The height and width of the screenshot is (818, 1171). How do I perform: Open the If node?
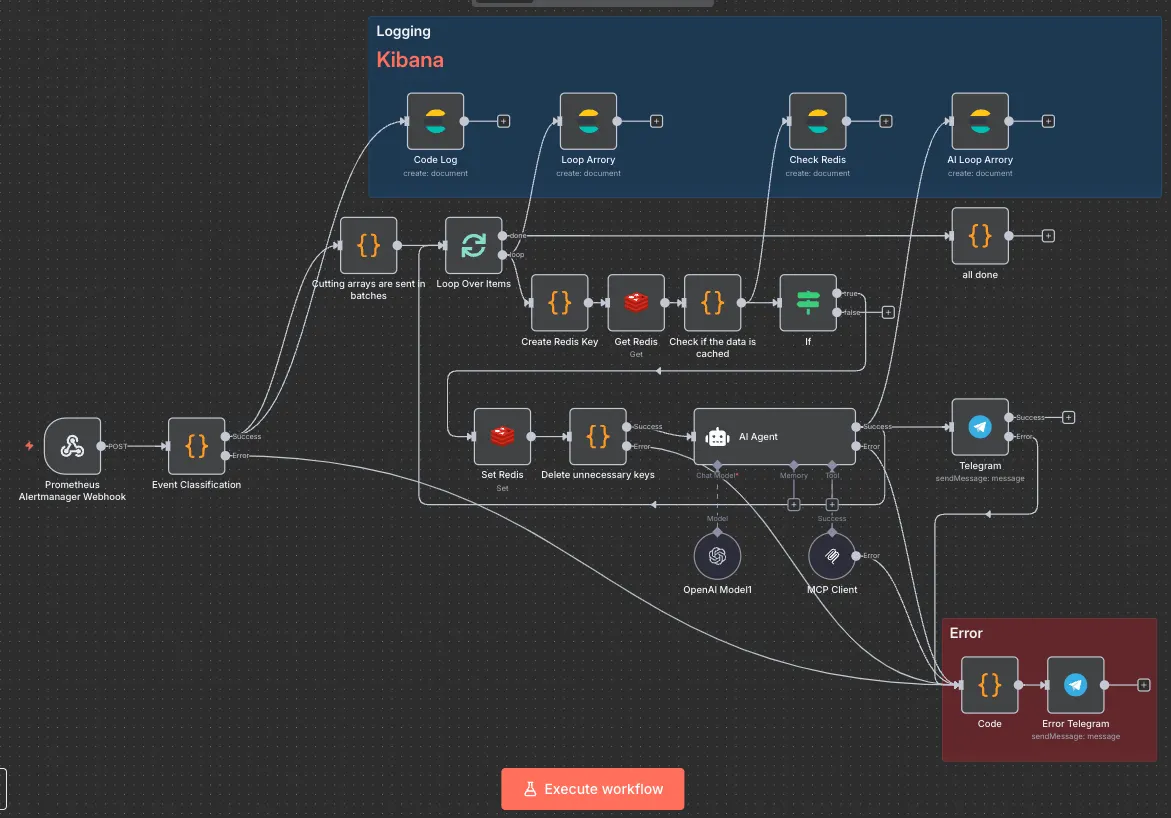[808, 303]
